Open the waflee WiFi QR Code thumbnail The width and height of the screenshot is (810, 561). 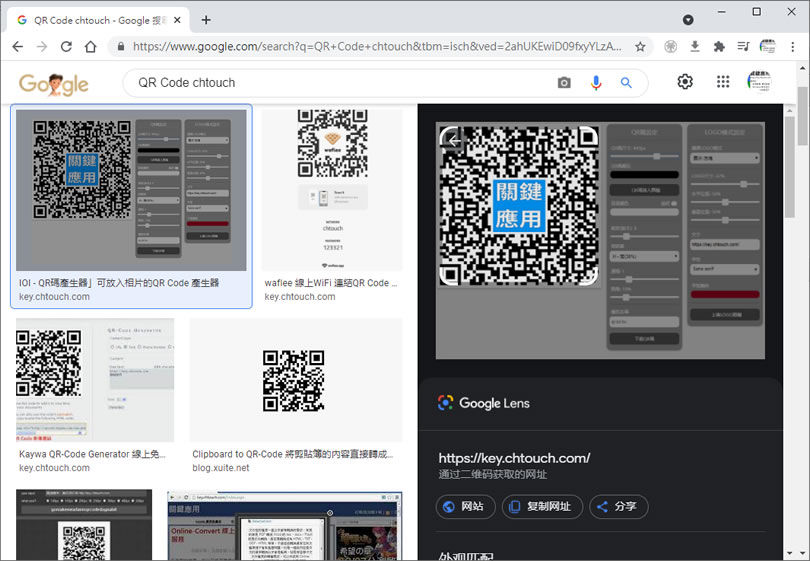tap(332, 190)
